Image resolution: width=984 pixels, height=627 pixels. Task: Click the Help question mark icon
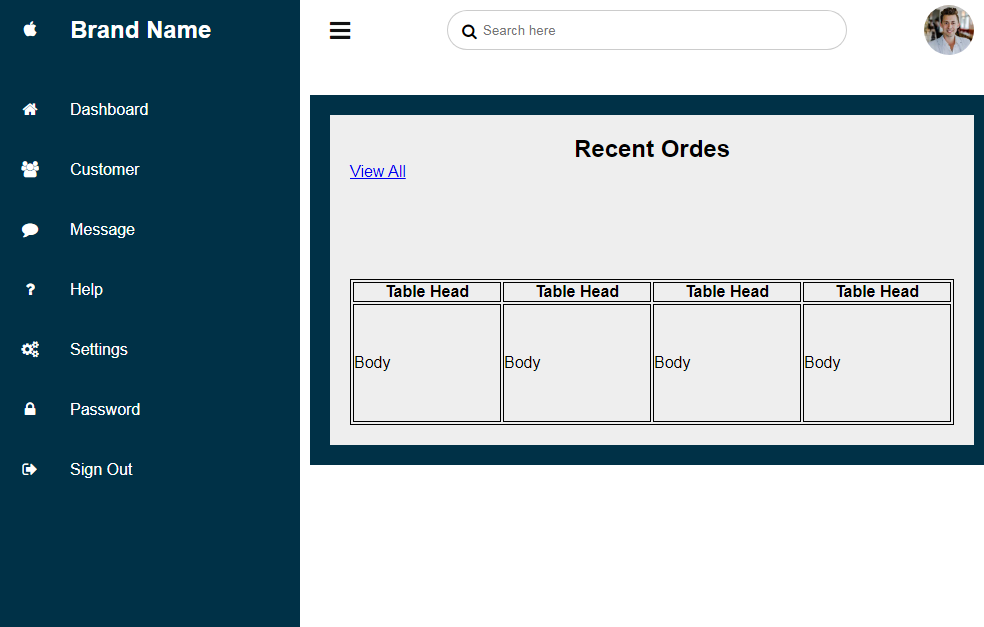click(x=30, y=289)
